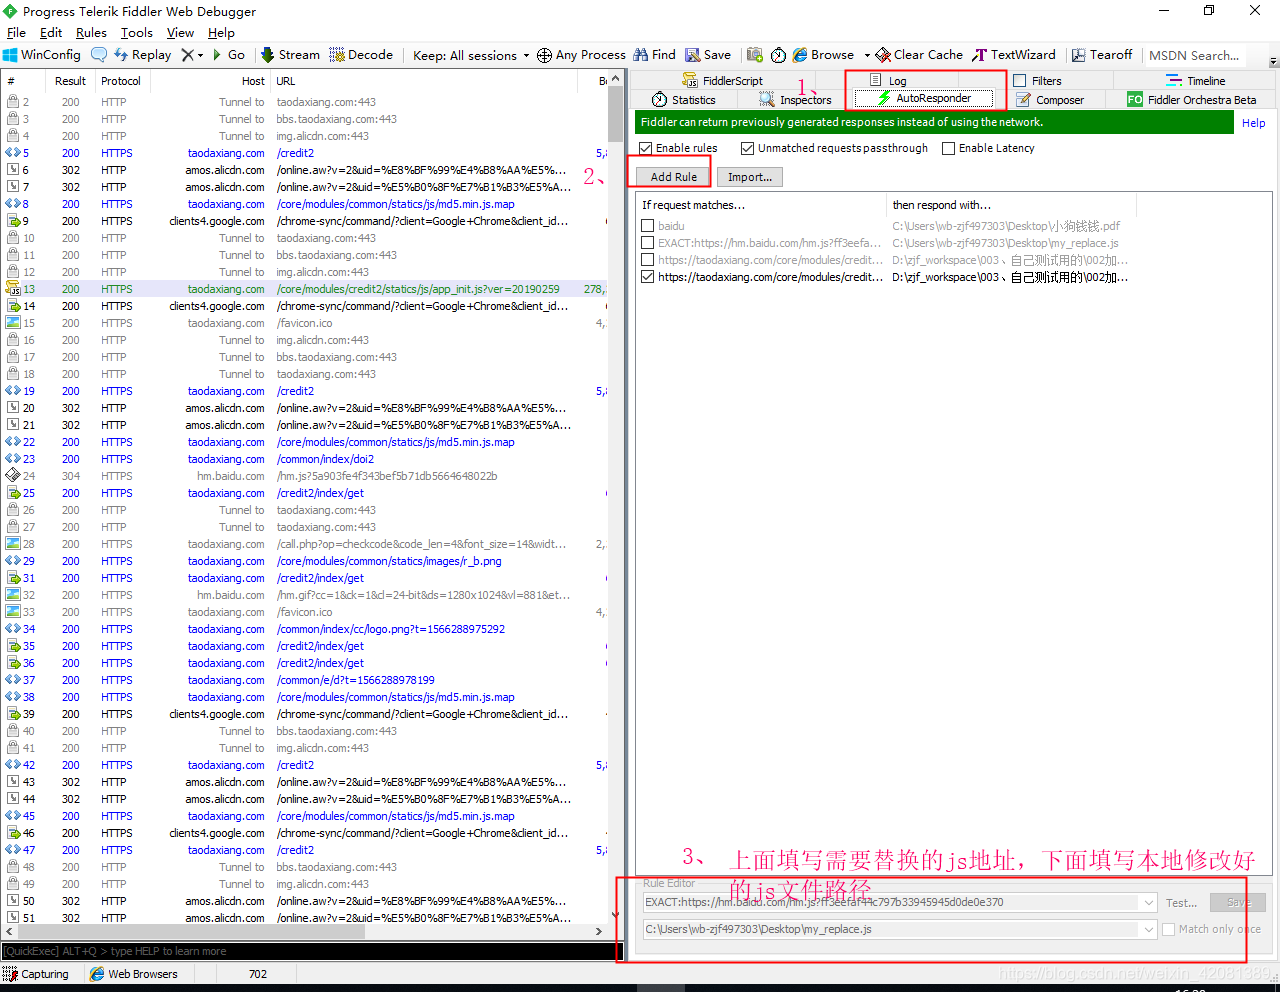Click the Add Rule button
1280x992 pixels.
[674, 177]
